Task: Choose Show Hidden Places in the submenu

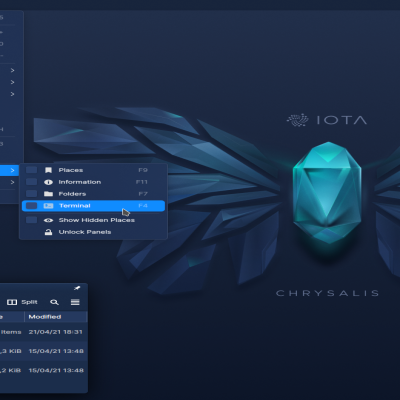Action: pyautogui.click(x=93, y=220)
